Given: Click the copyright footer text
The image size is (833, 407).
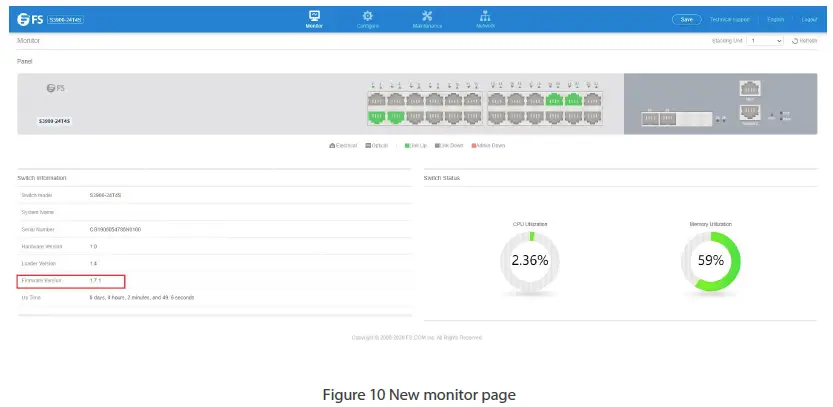Looking at the screenshot, I should (417, 337).
